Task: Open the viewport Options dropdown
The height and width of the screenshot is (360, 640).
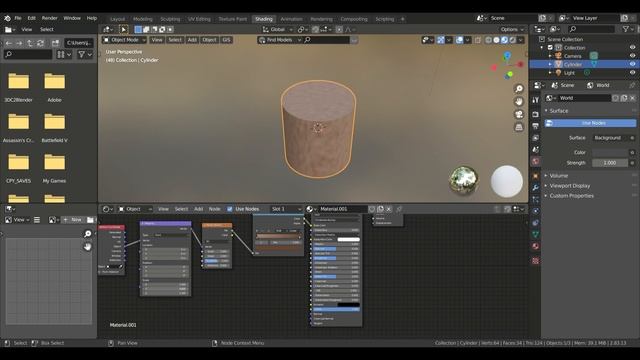Action: tap(512, 29)
